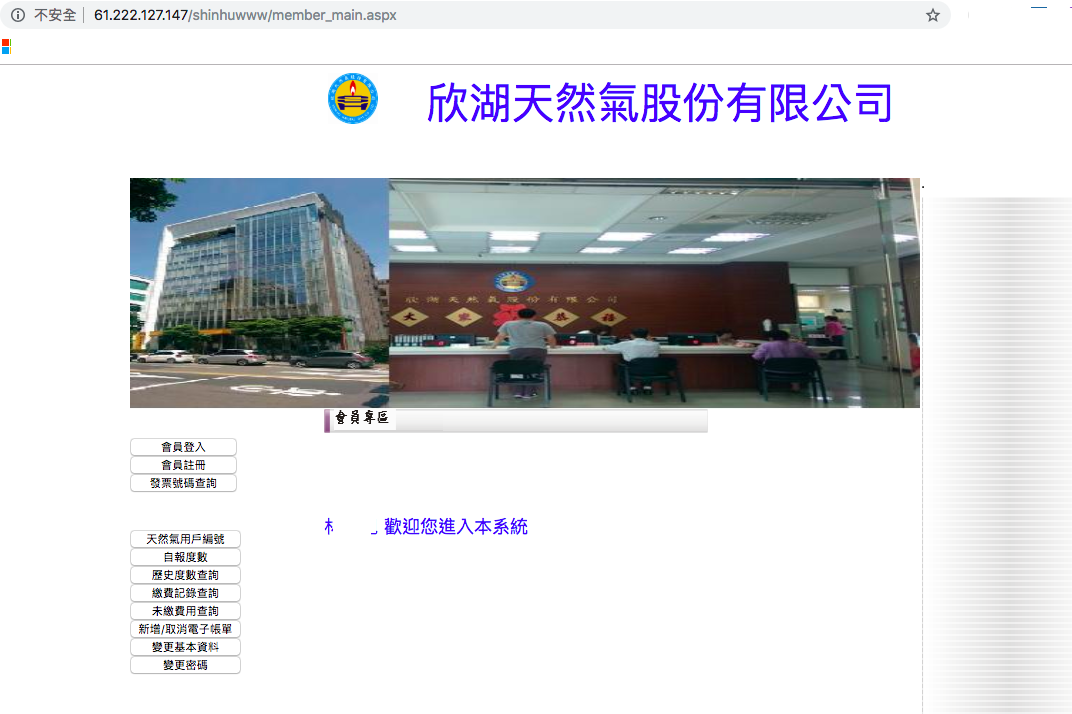Click the site info icon beside 不安全
Image resolution: width=1072 pixels, height=714 pixels.
(18, 15)
